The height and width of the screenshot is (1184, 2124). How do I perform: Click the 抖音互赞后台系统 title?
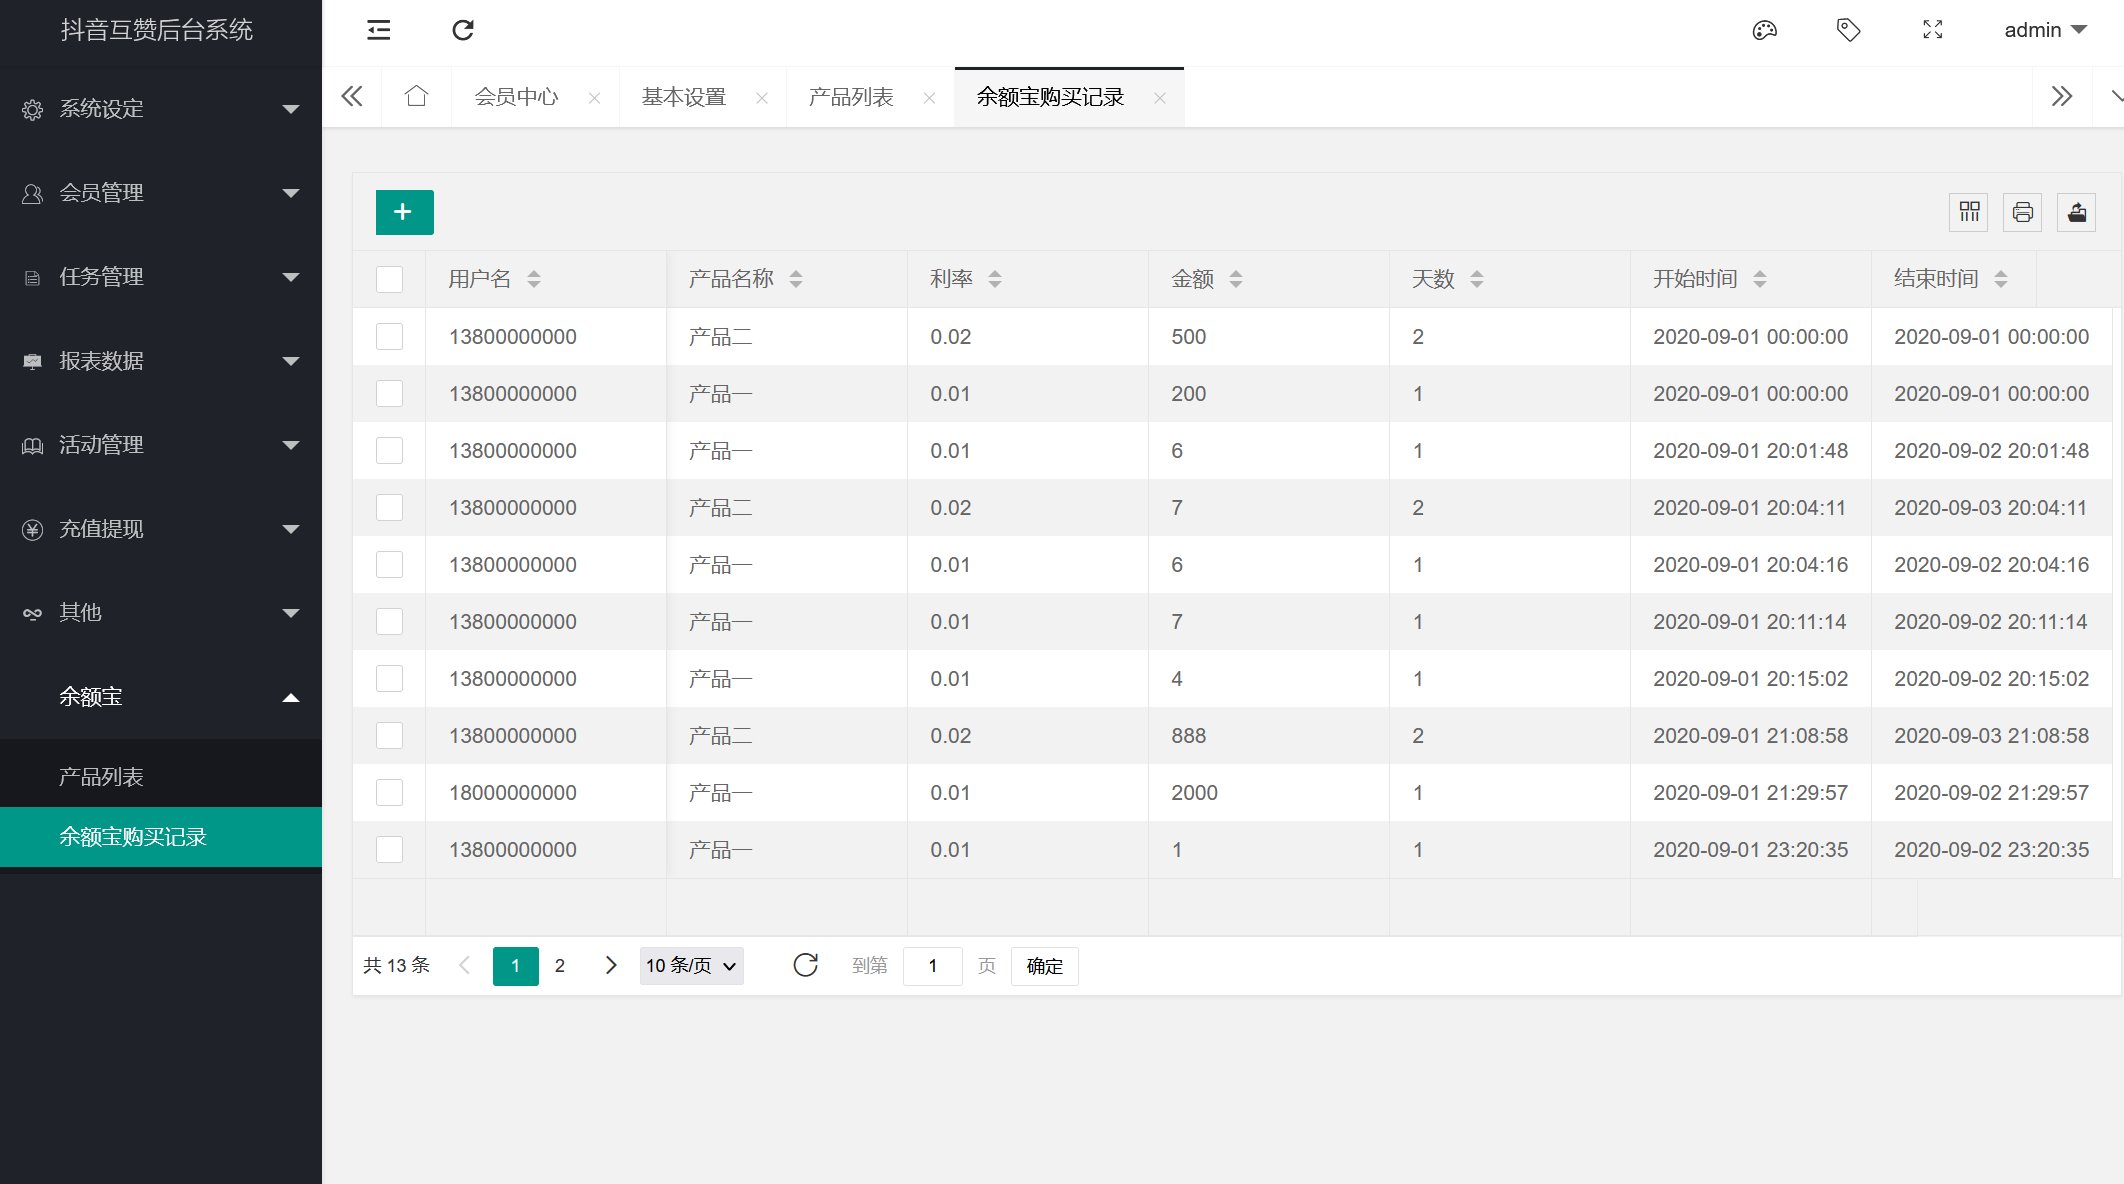pos(157,30)
